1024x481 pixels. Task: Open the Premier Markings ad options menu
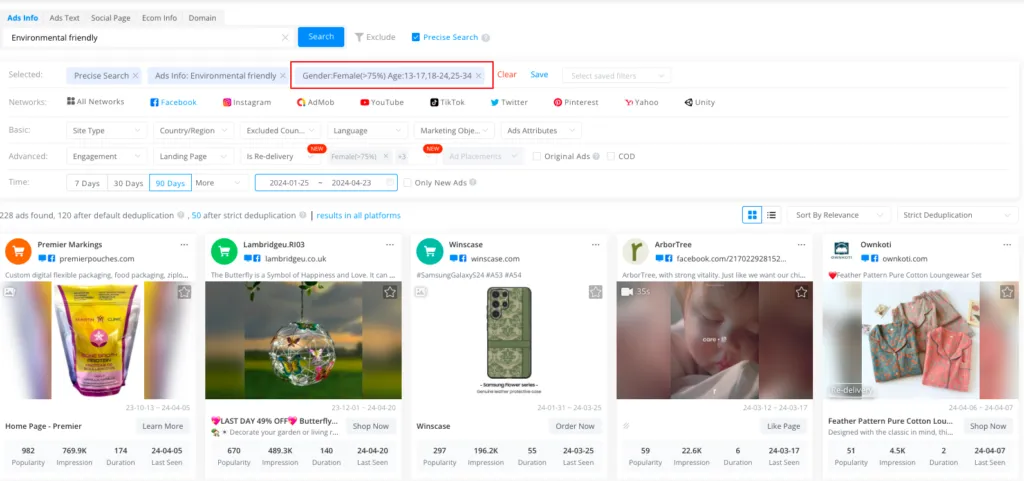tap(184, 244)
